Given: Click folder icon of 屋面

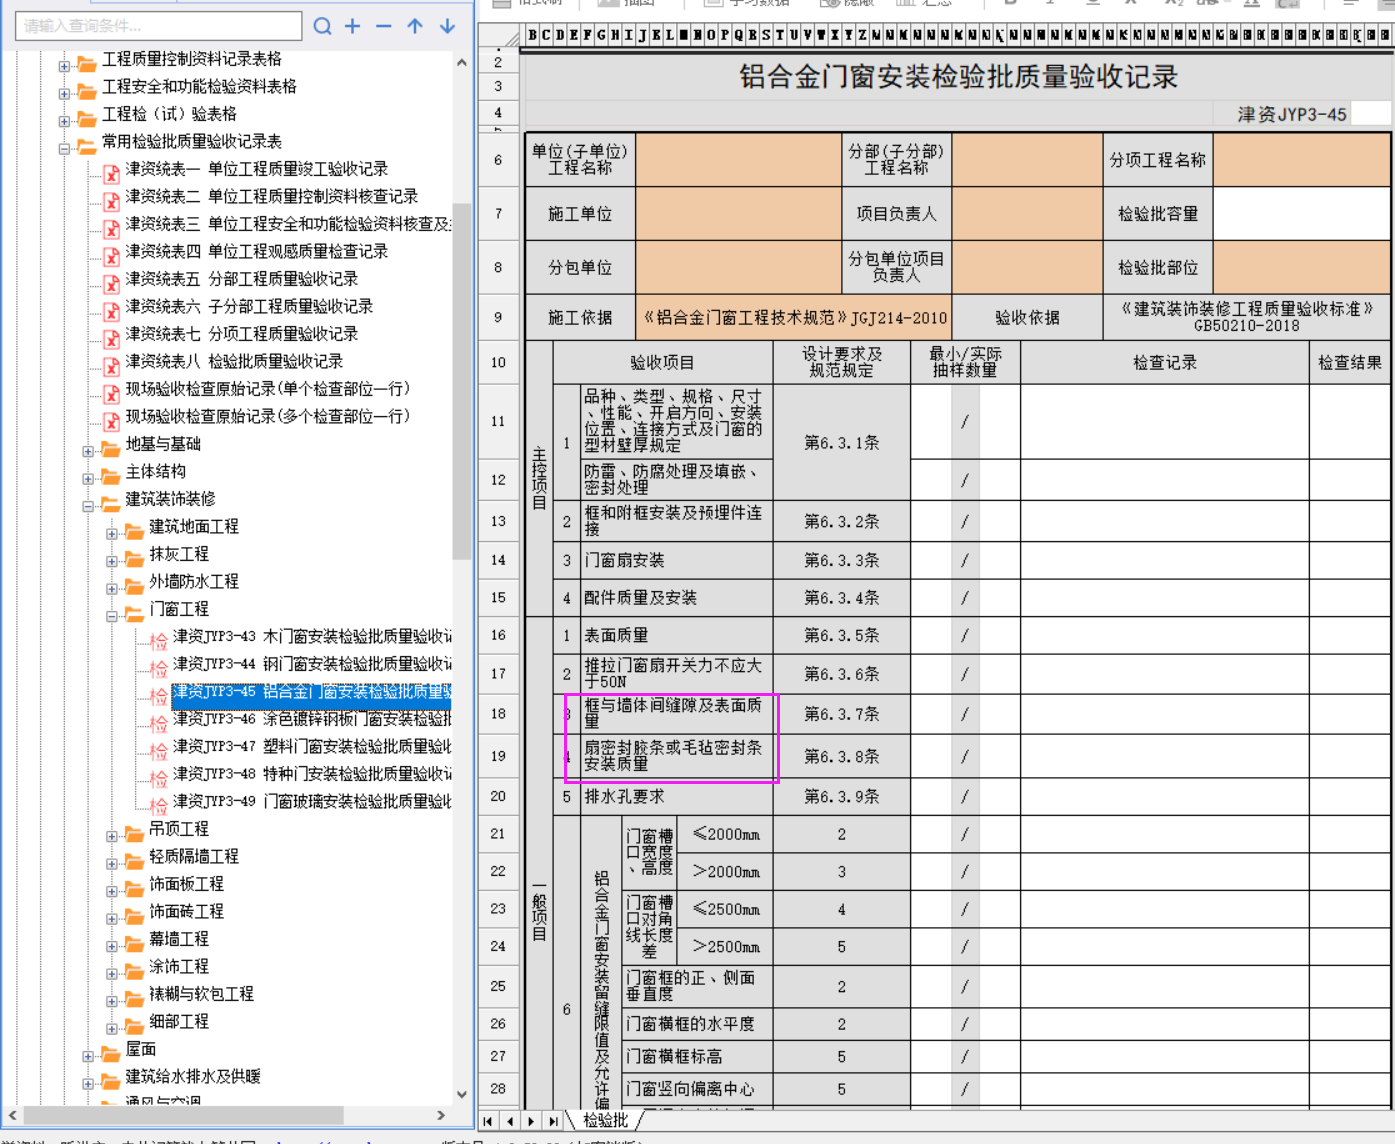Looking at the screenshot, I should [x=111, y=1053].
